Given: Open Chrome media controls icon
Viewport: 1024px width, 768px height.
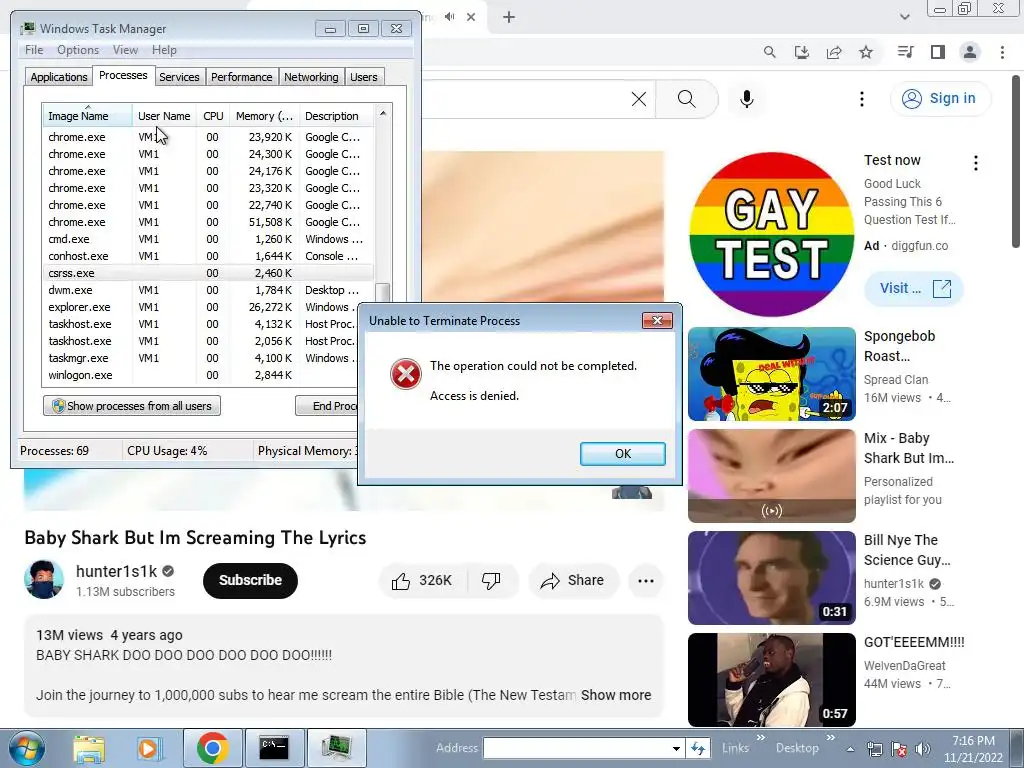Looking at the screenshot, I should 905,52.
